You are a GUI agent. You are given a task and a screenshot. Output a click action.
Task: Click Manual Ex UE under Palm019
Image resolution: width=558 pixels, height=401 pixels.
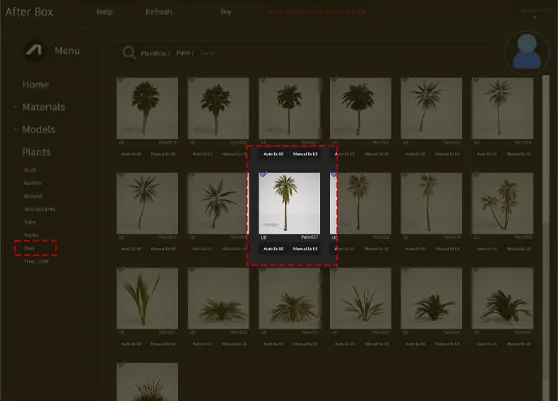[163, 154]
